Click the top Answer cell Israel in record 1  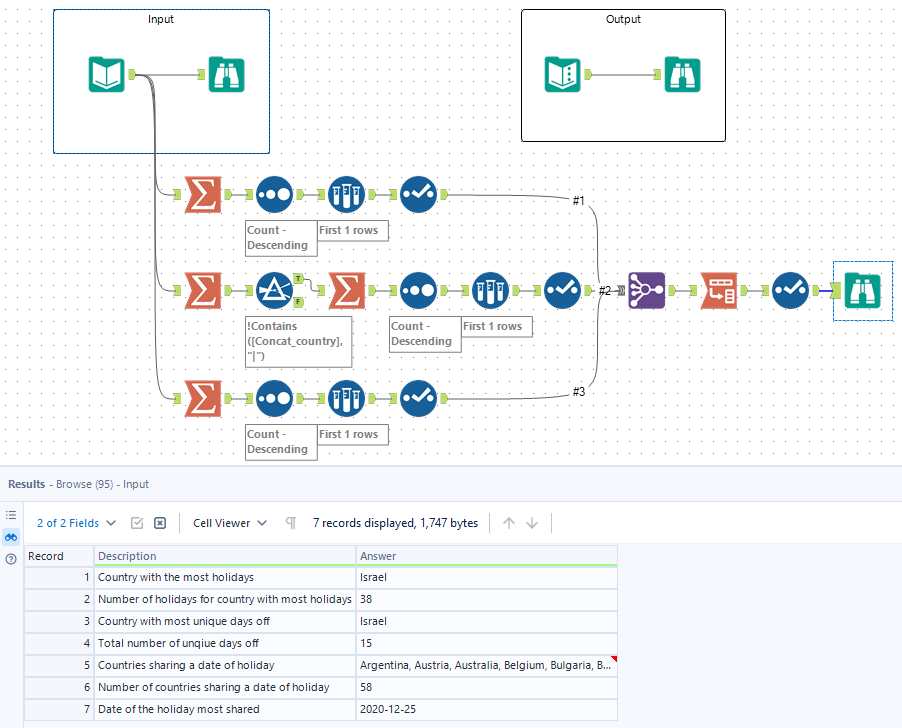click(x=487, y=577)
